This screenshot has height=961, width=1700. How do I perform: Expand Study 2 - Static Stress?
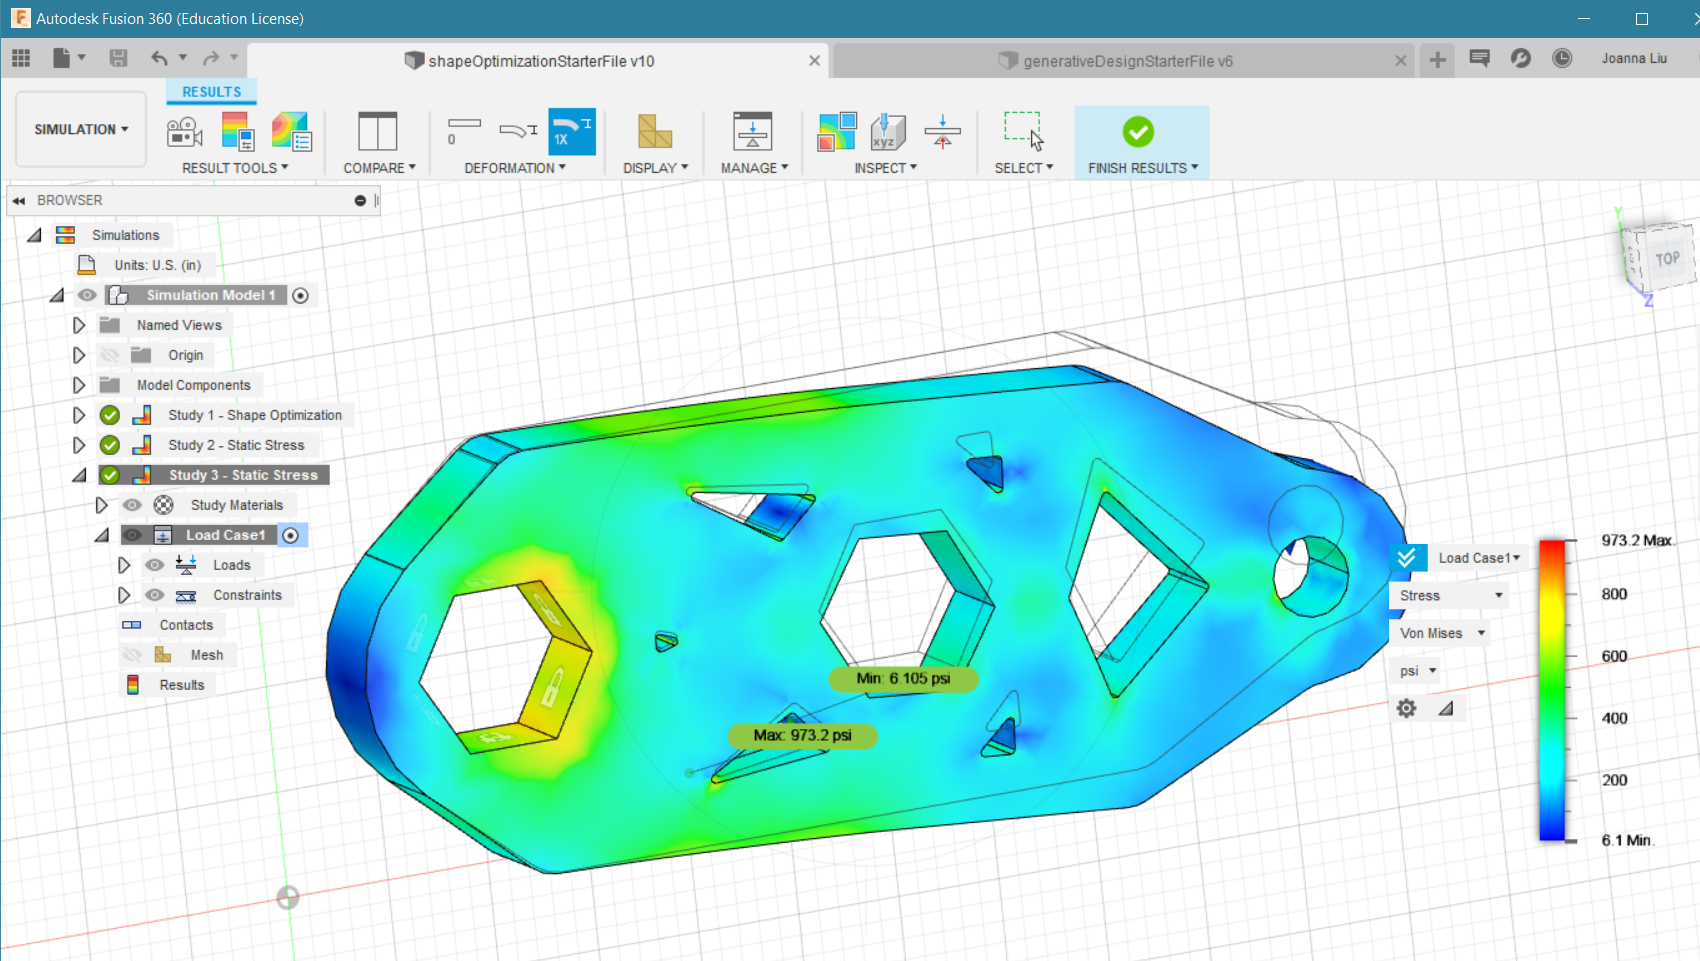pos(79,445)
